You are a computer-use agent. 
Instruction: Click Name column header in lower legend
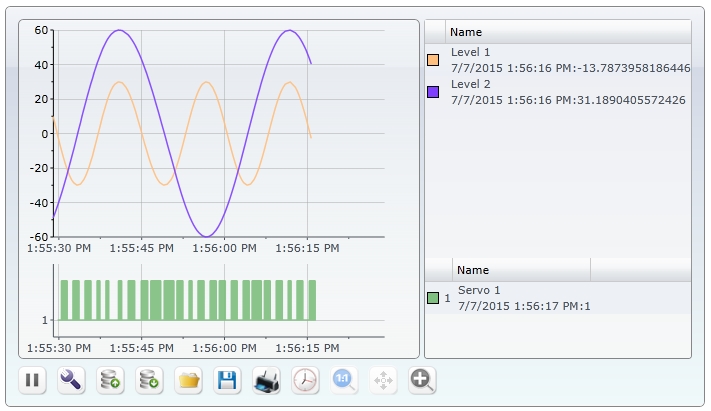tap(473, 270)
